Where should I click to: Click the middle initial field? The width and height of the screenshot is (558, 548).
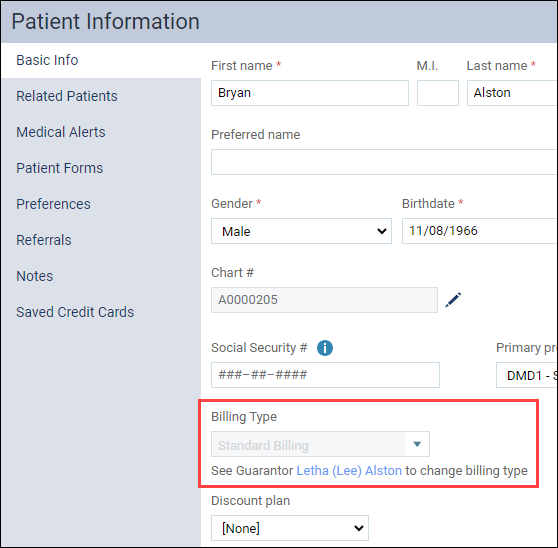click(438, 93)
